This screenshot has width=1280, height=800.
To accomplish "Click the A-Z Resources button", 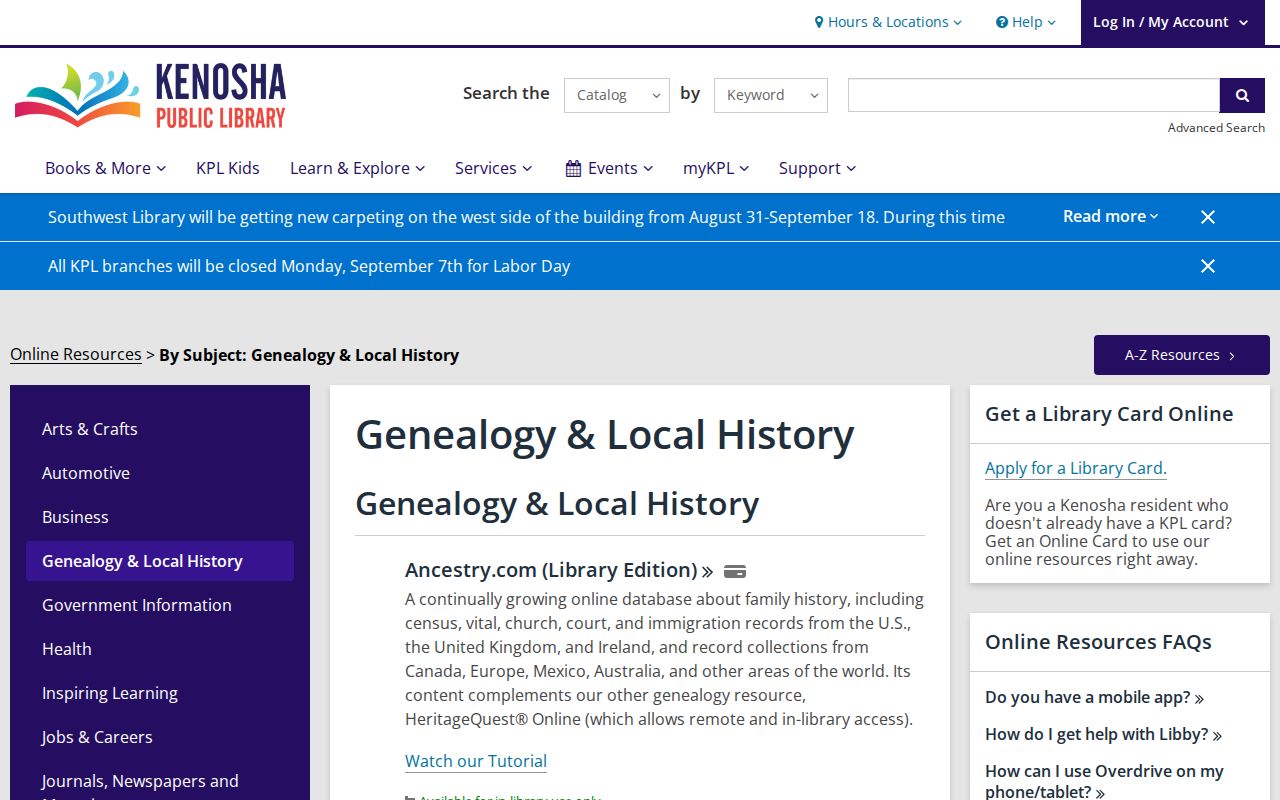I will [x=1182, y=355].
